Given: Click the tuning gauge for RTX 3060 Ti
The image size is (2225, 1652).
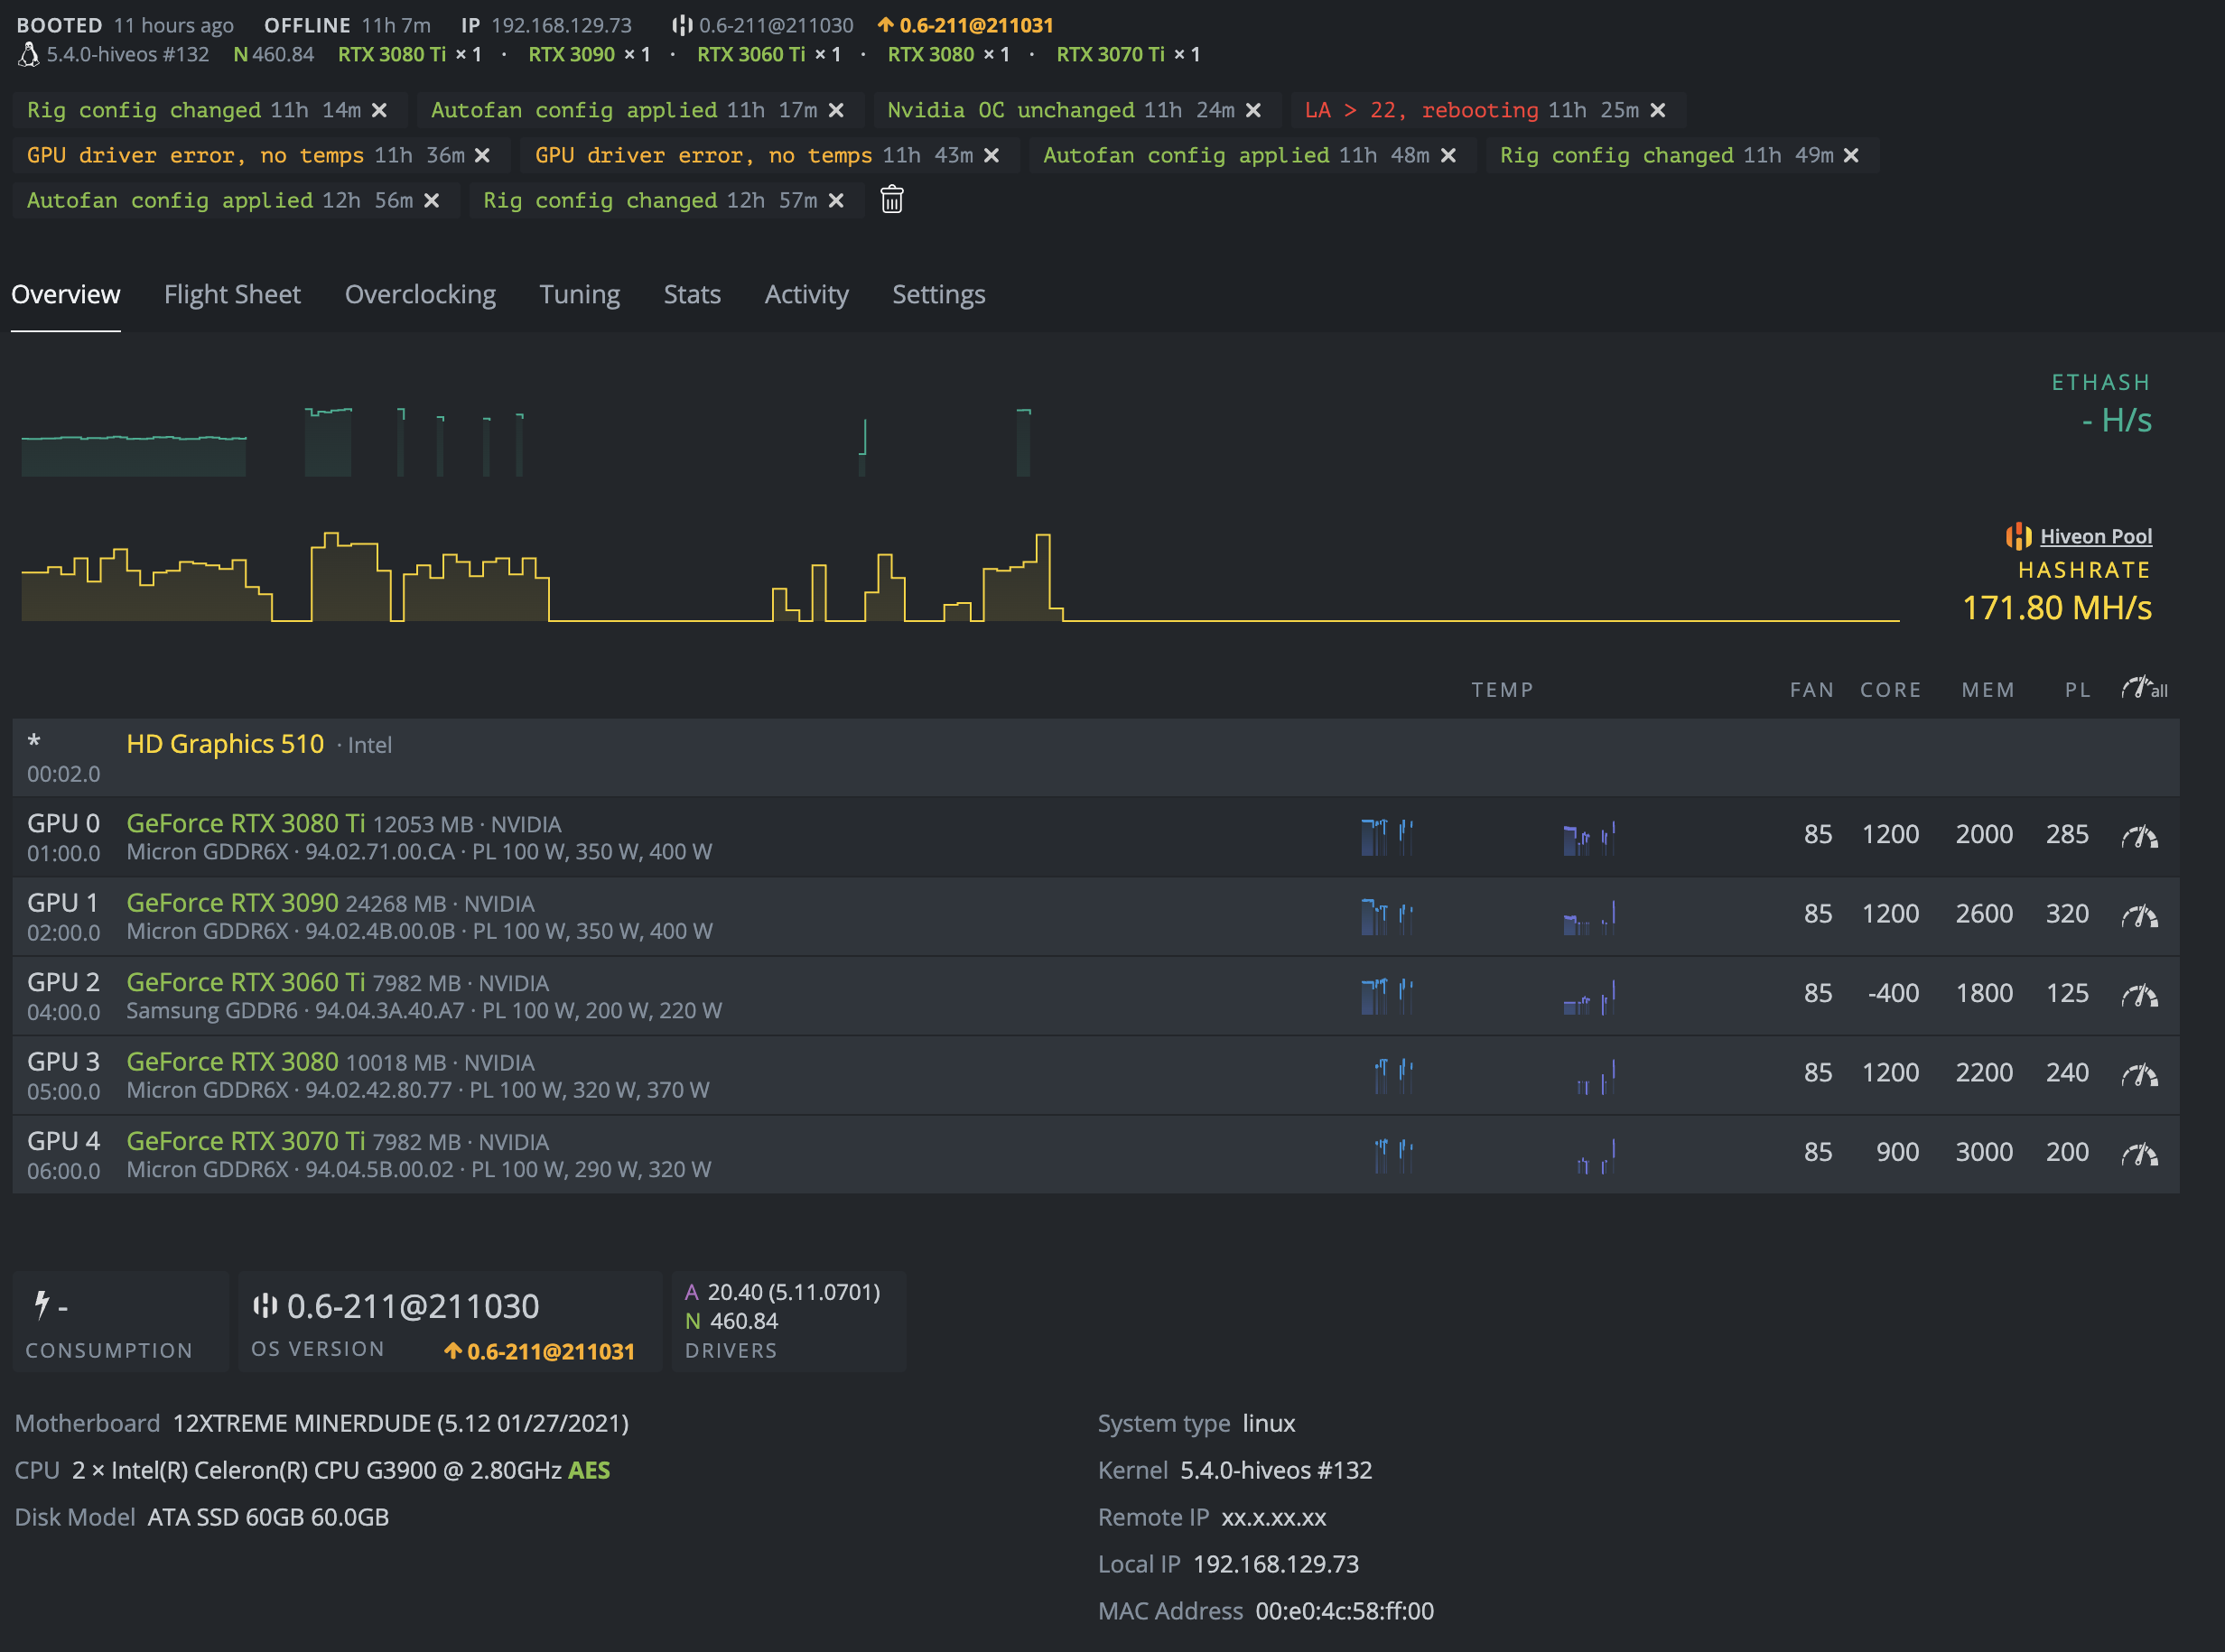Looking at the screenshot, I should (2139, 995).
